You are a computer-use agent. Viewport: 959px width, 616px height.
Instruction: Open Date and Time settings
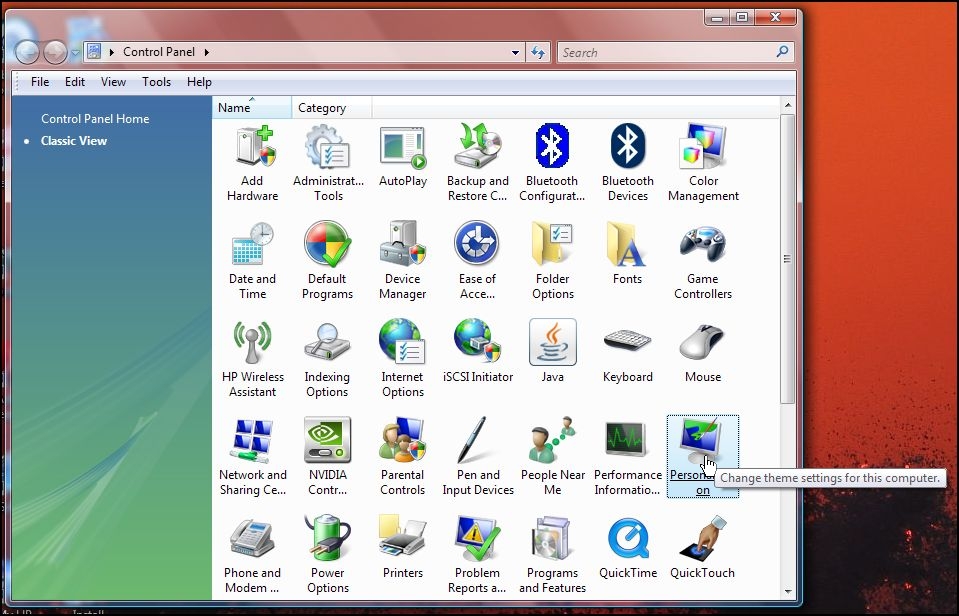(x=252, y=261)
